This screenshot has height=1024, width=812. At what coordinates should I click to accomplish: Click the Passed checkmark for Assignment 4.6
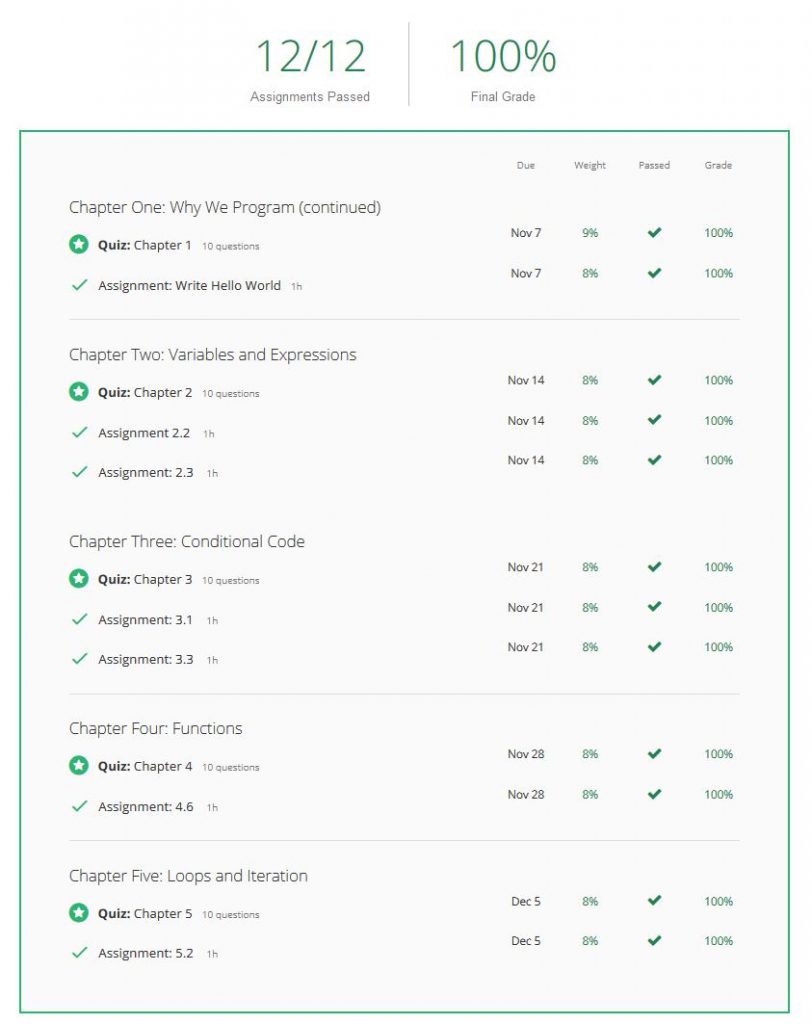(x=654, y=794)
